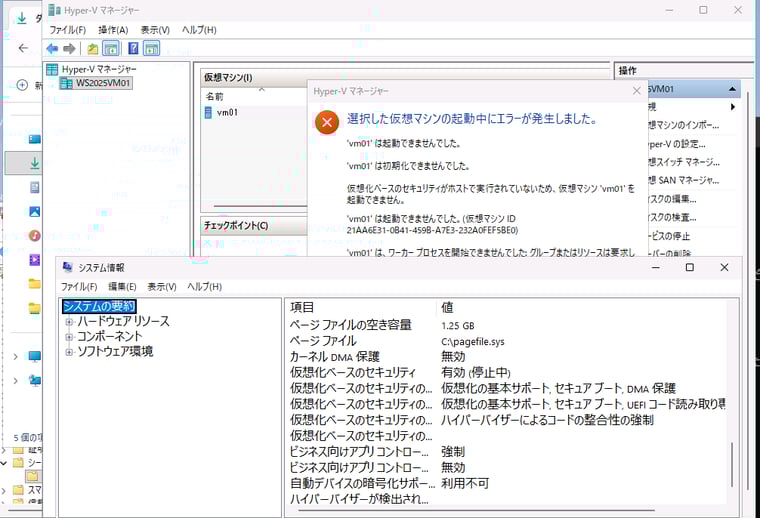Open 表示(V) menu in システム情報
Viewport: 760px width, 518px height.
pyautogui.click(x=162, y=287)
